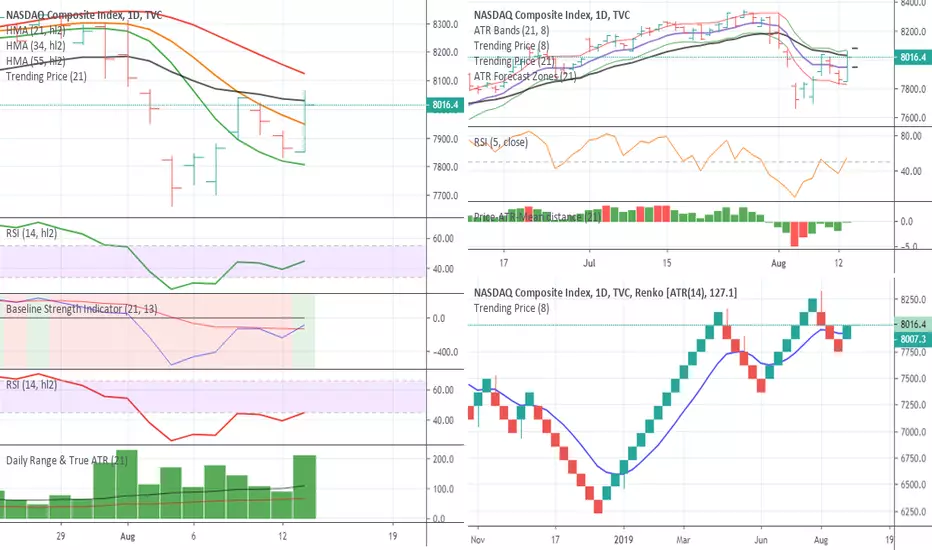Screen dimensions: 932x550
Task: Click 2019 on the Renko chart time axis
Action: coord(624,540)
